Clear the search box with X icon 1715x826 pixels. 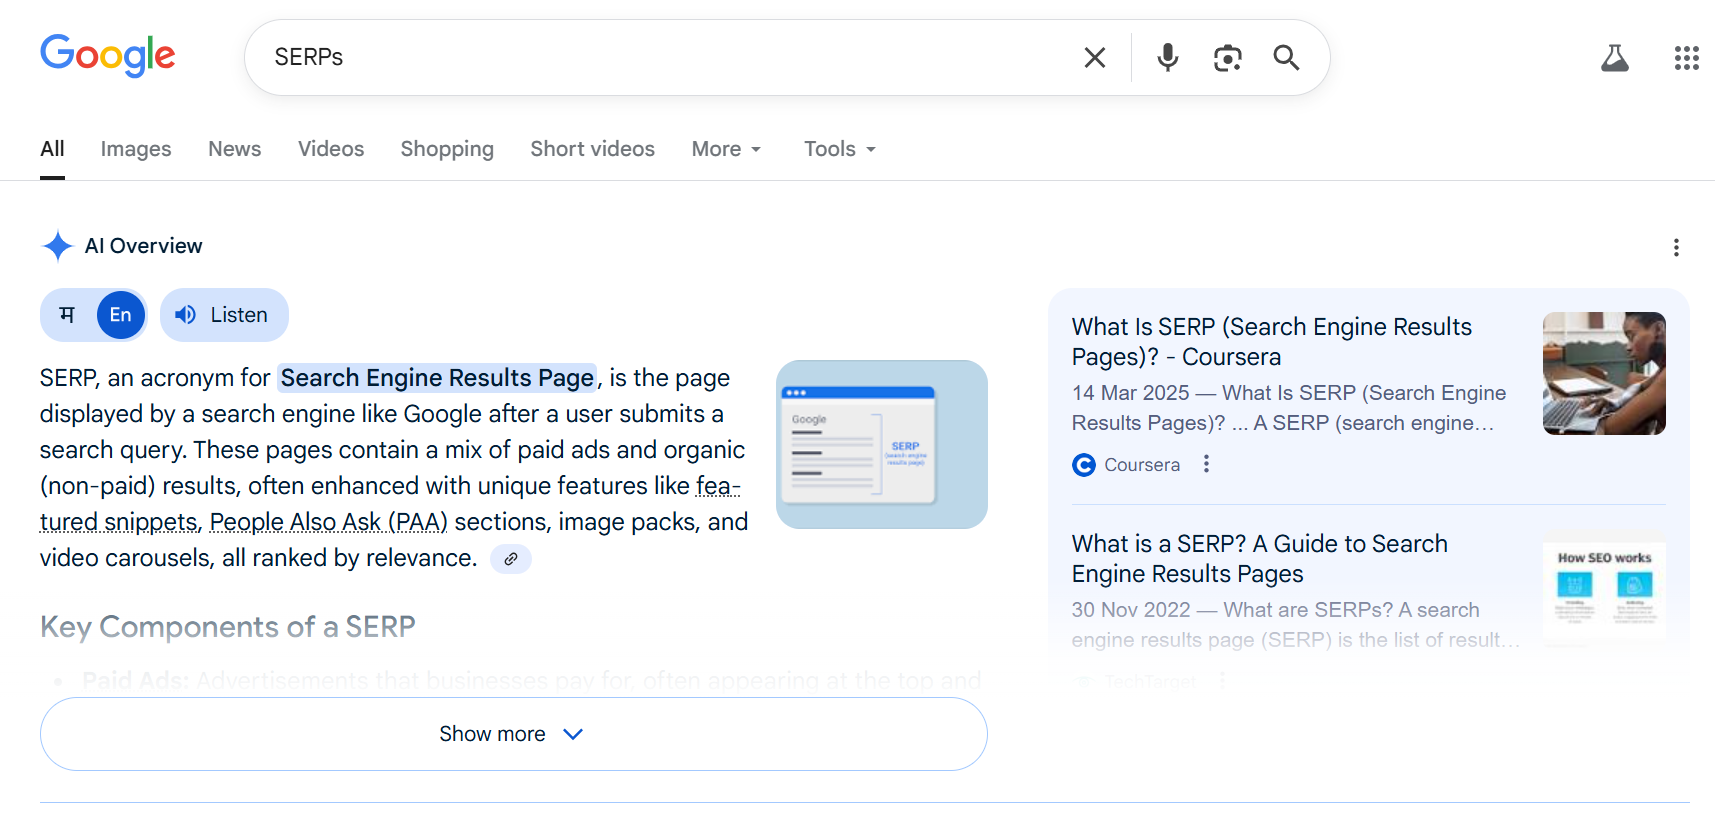(x=1095, y=58)
